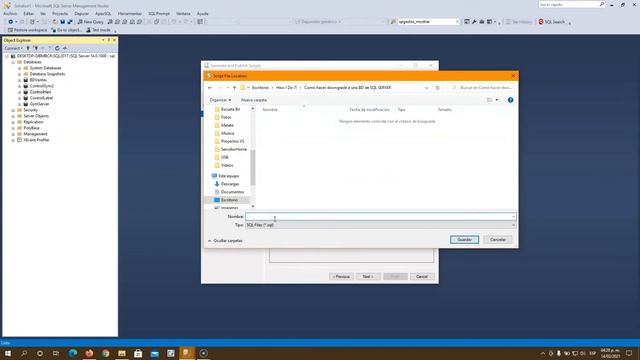Select Escritorio in the sidebar
This screenshot has height=360, width=640.
[x=229, y=200]
